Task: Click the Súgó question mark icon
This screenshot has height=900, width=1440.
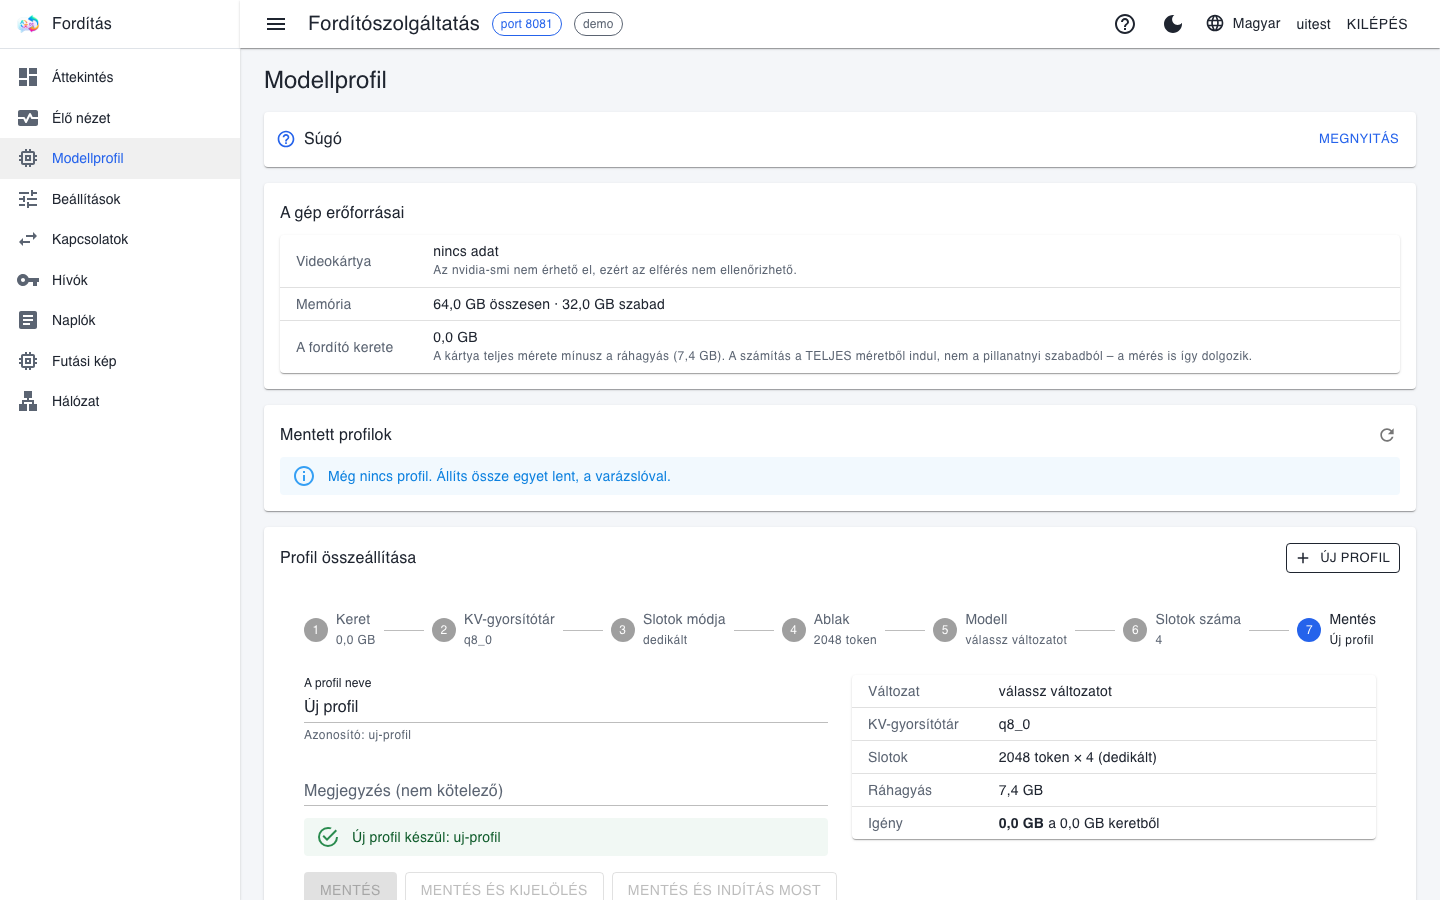Action: [x=286, y=139]
